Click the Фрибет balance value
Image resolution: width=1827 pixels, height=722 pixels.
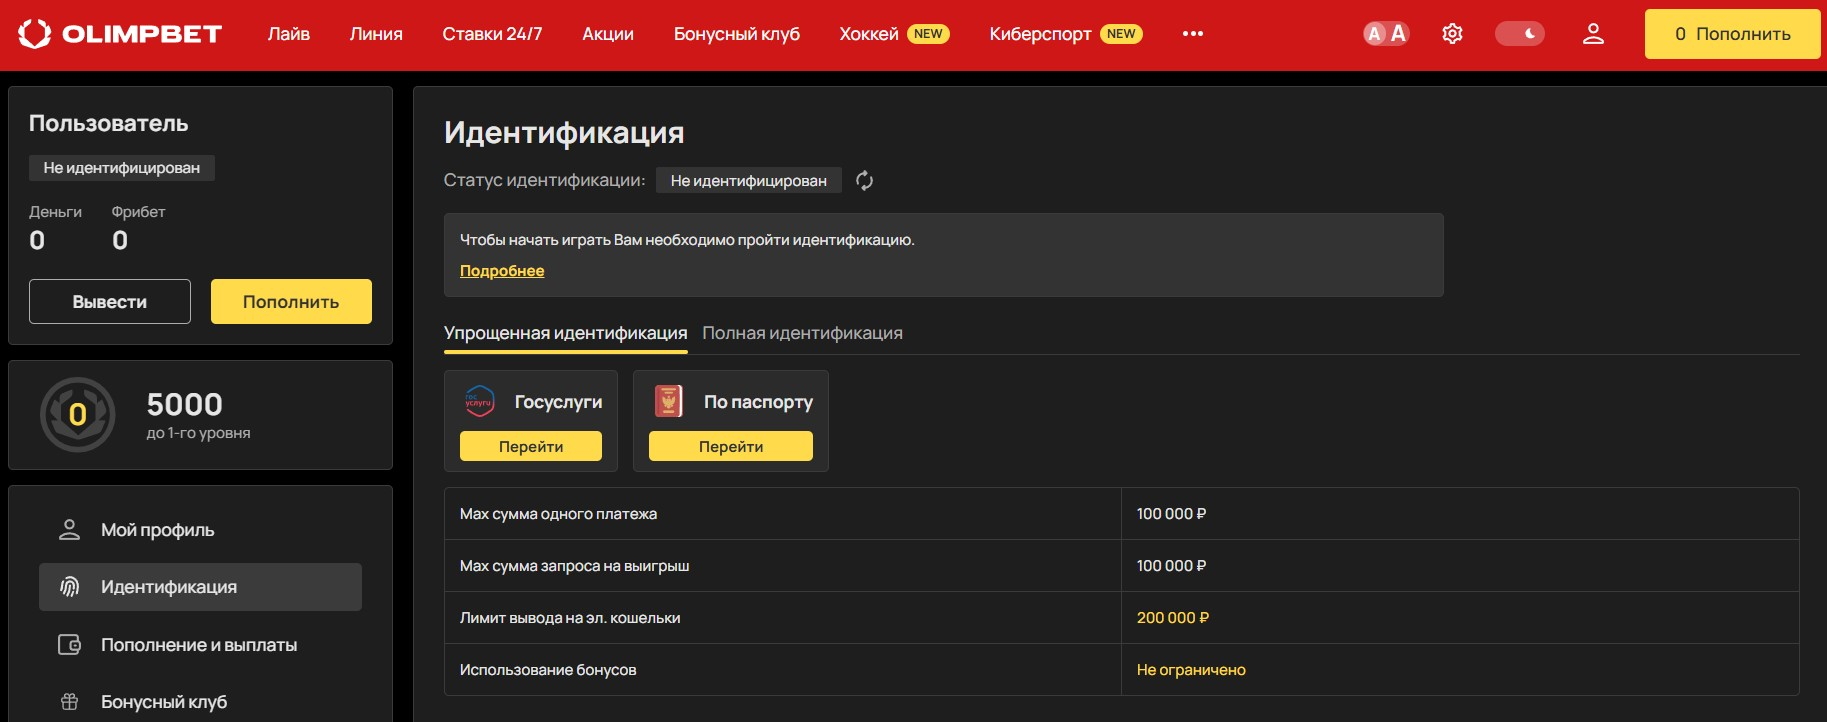click(120, 240)
